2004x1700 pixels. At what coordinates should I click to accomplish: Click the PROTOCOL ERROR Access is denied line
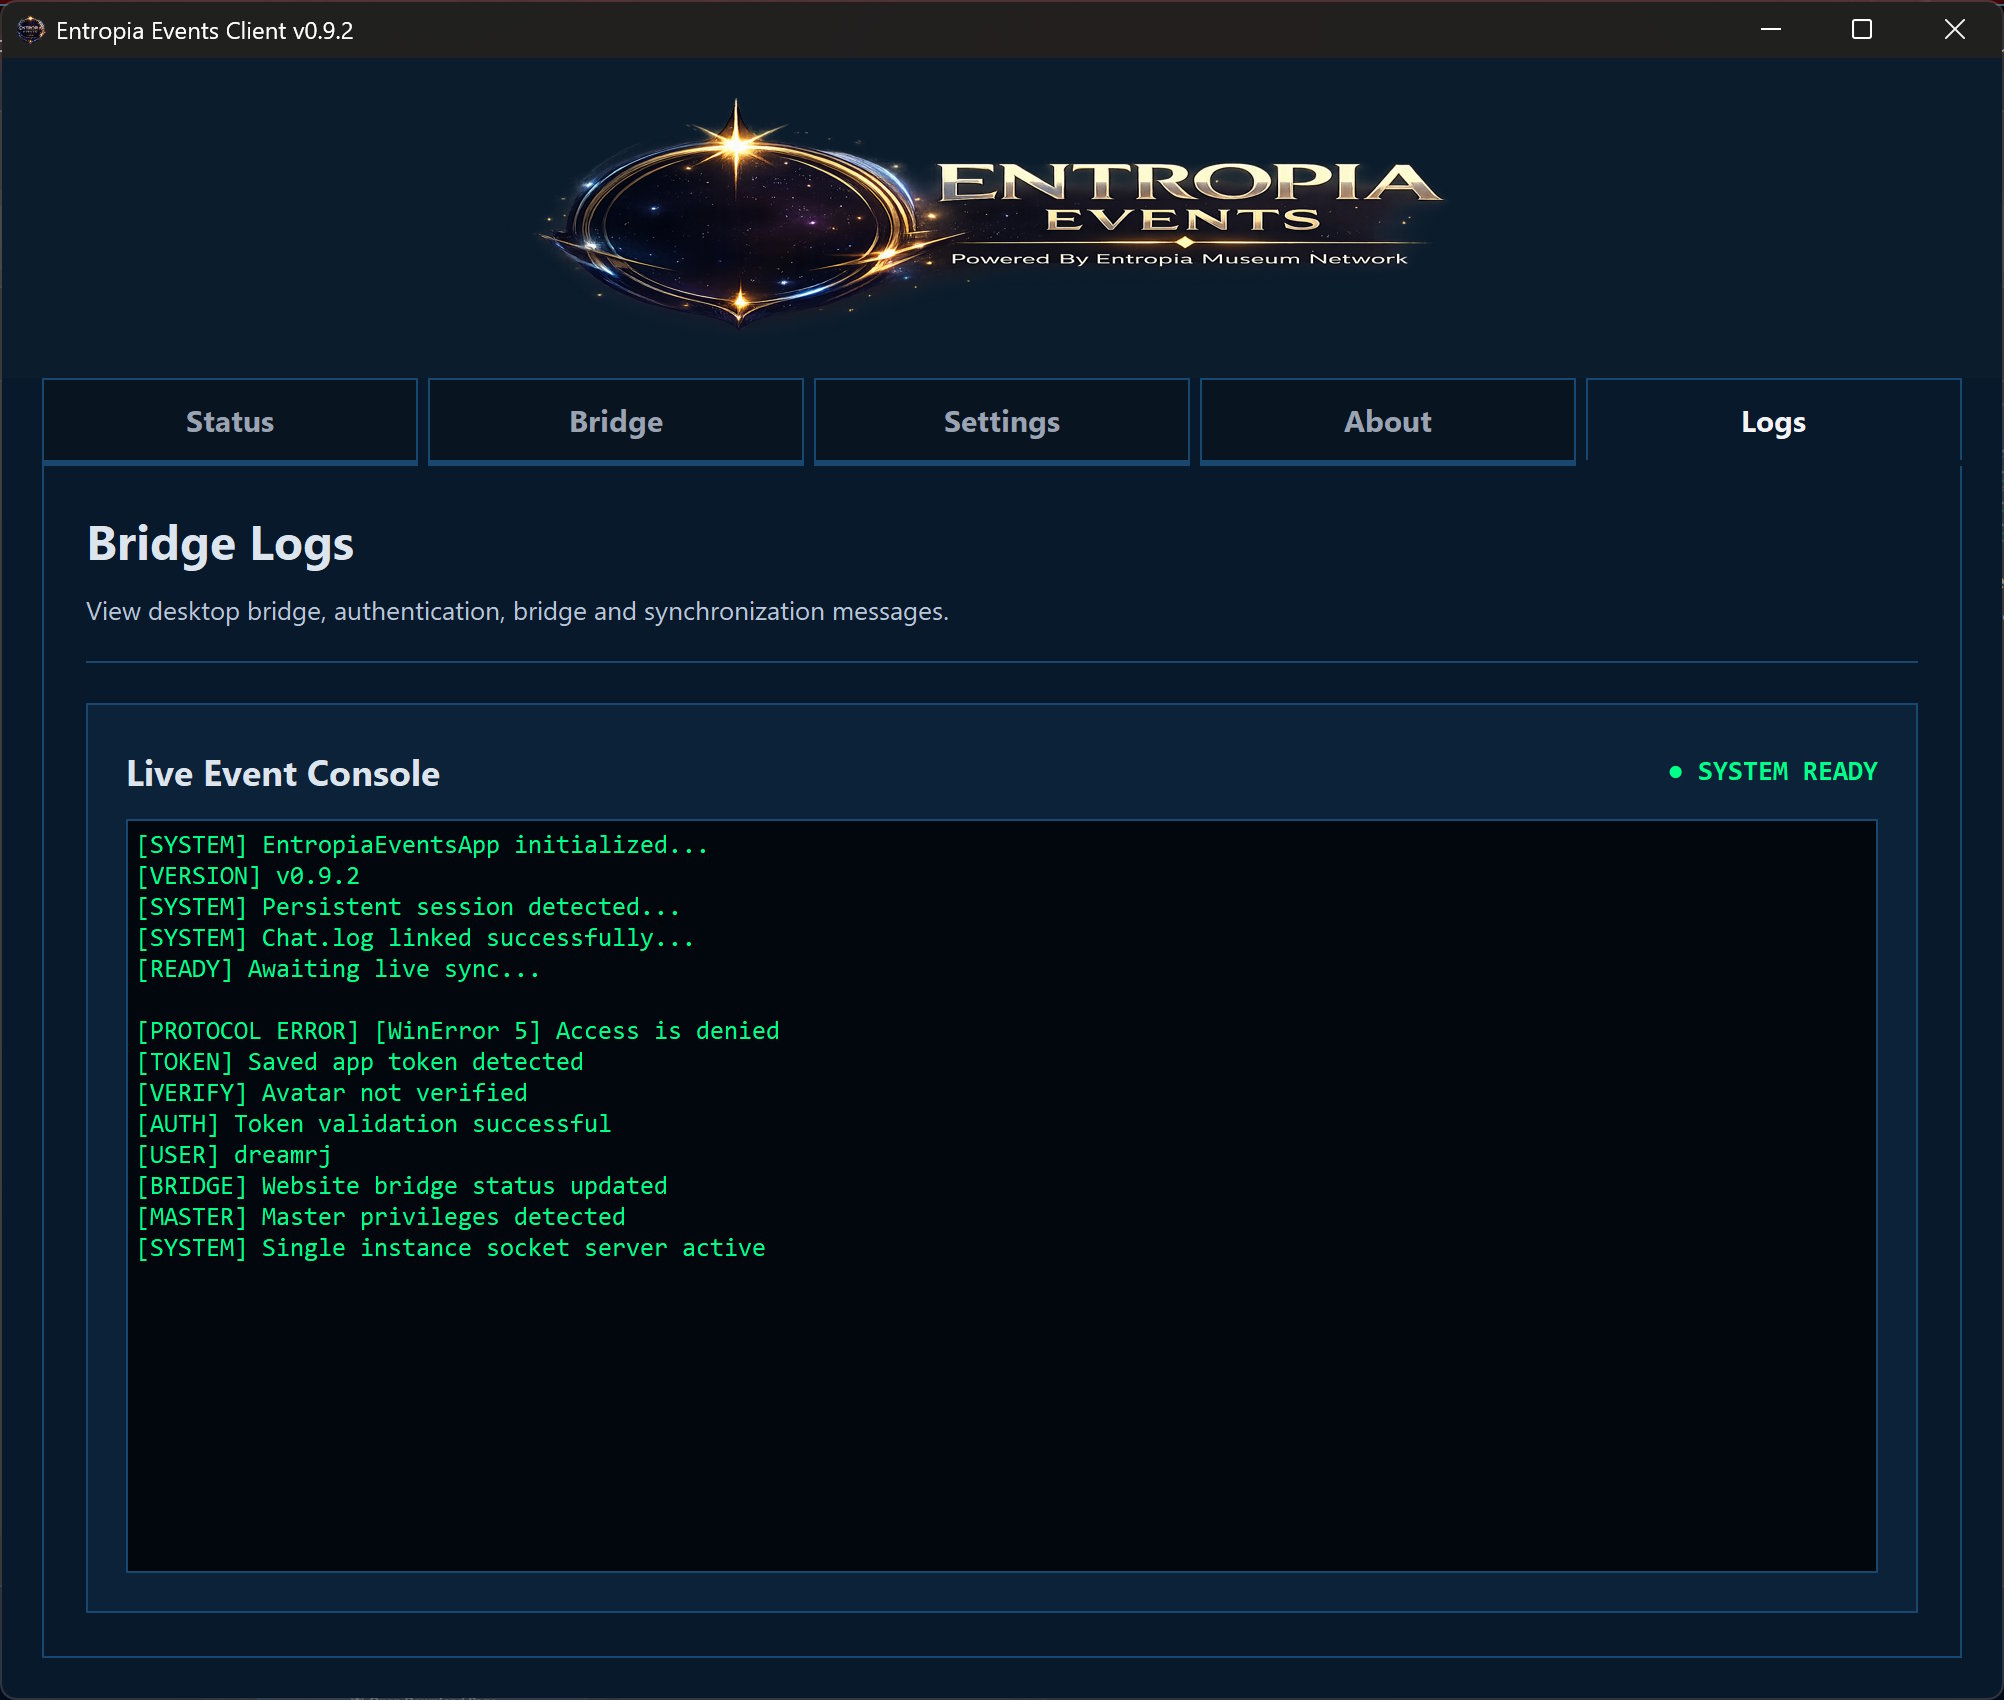click(458, 1031)
